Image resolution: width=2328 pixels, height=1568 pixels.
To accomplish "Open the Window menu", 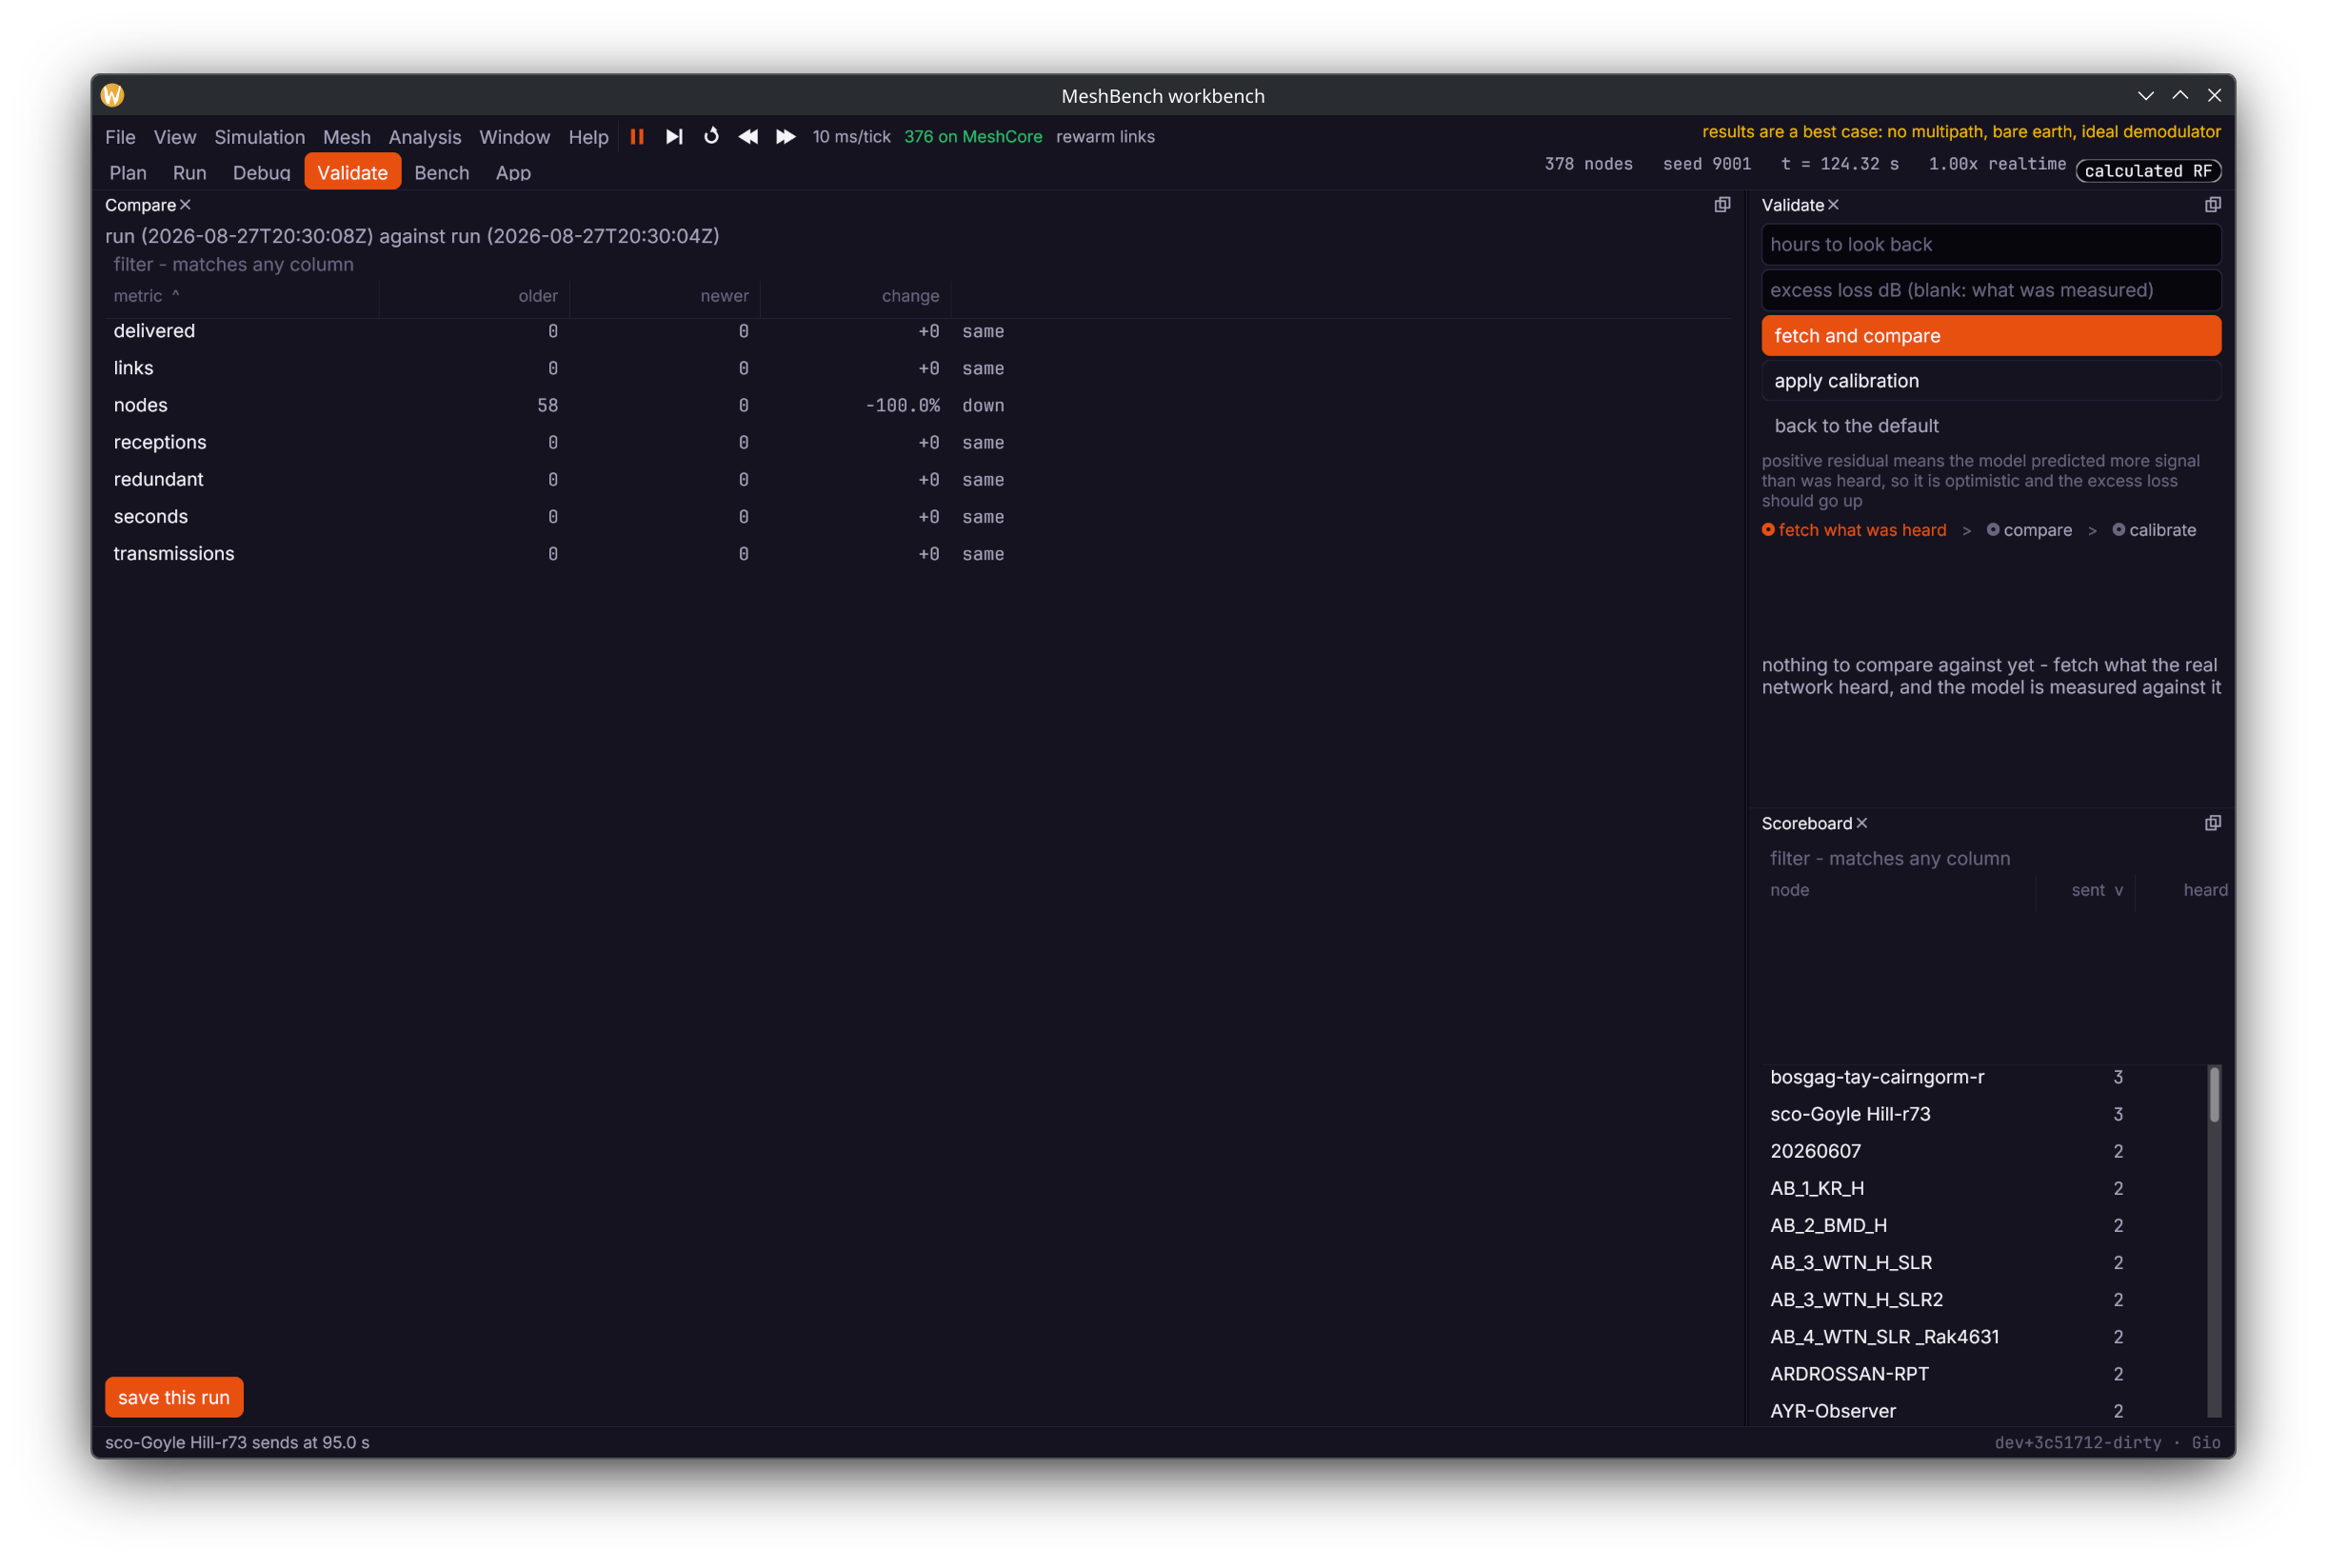I will (x=514, y=137).
